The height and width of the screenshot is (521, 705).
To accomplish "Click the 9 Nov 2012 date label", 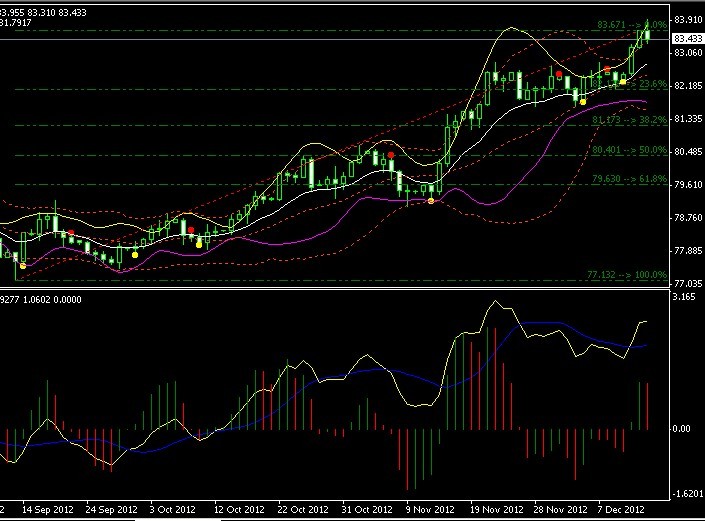I will point(430,509).
